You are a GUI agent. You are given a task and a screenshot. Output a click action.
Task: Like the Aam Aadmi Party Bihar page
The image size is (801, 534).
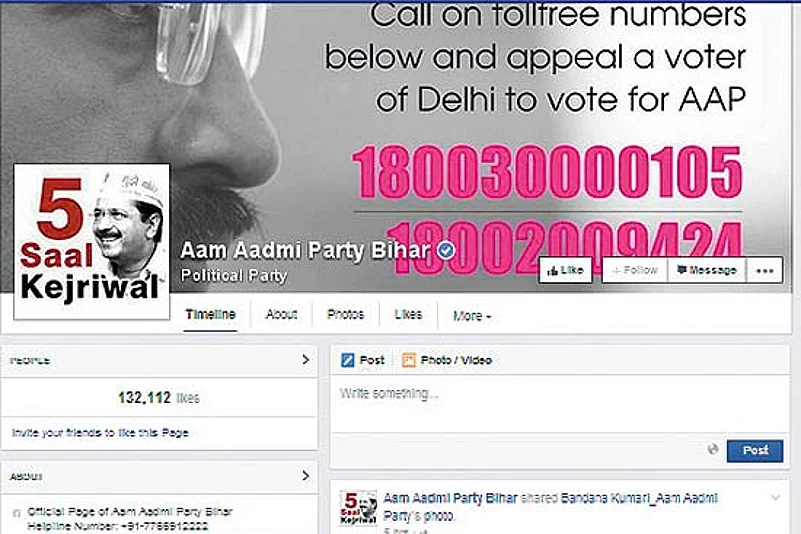click(x=566, y=270)
